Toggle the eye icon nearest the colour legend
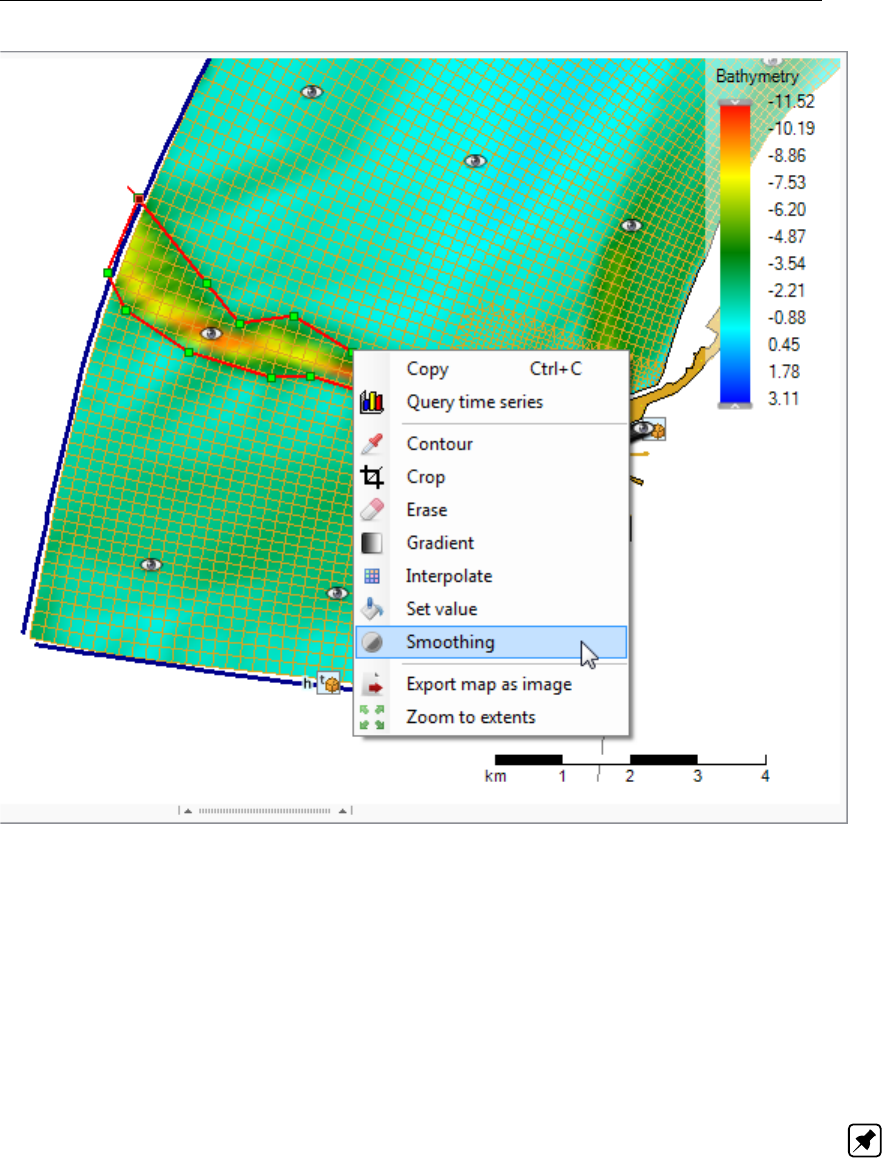The width and height of the screenshot is (882, 1158). (x=630, y=226)
